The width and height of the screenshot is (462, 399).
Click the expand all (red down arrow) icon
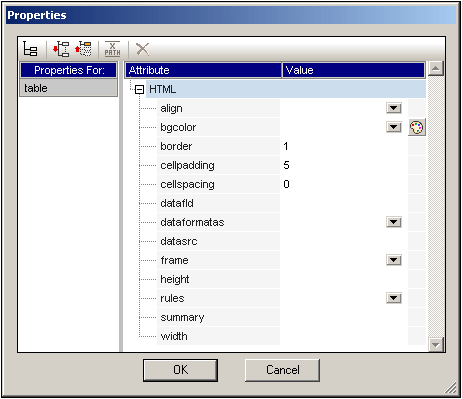pos(61,49)
